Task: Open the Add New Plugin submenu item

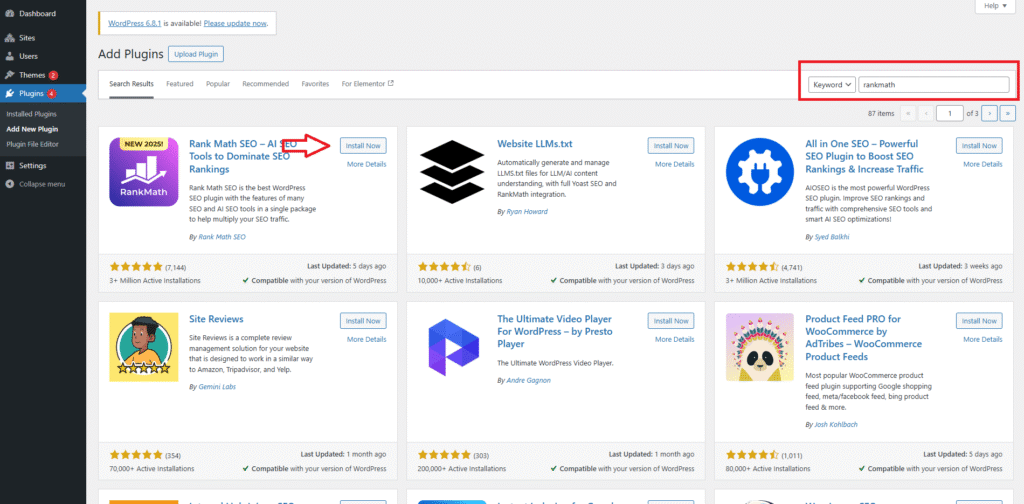Action: pos(32,129)
